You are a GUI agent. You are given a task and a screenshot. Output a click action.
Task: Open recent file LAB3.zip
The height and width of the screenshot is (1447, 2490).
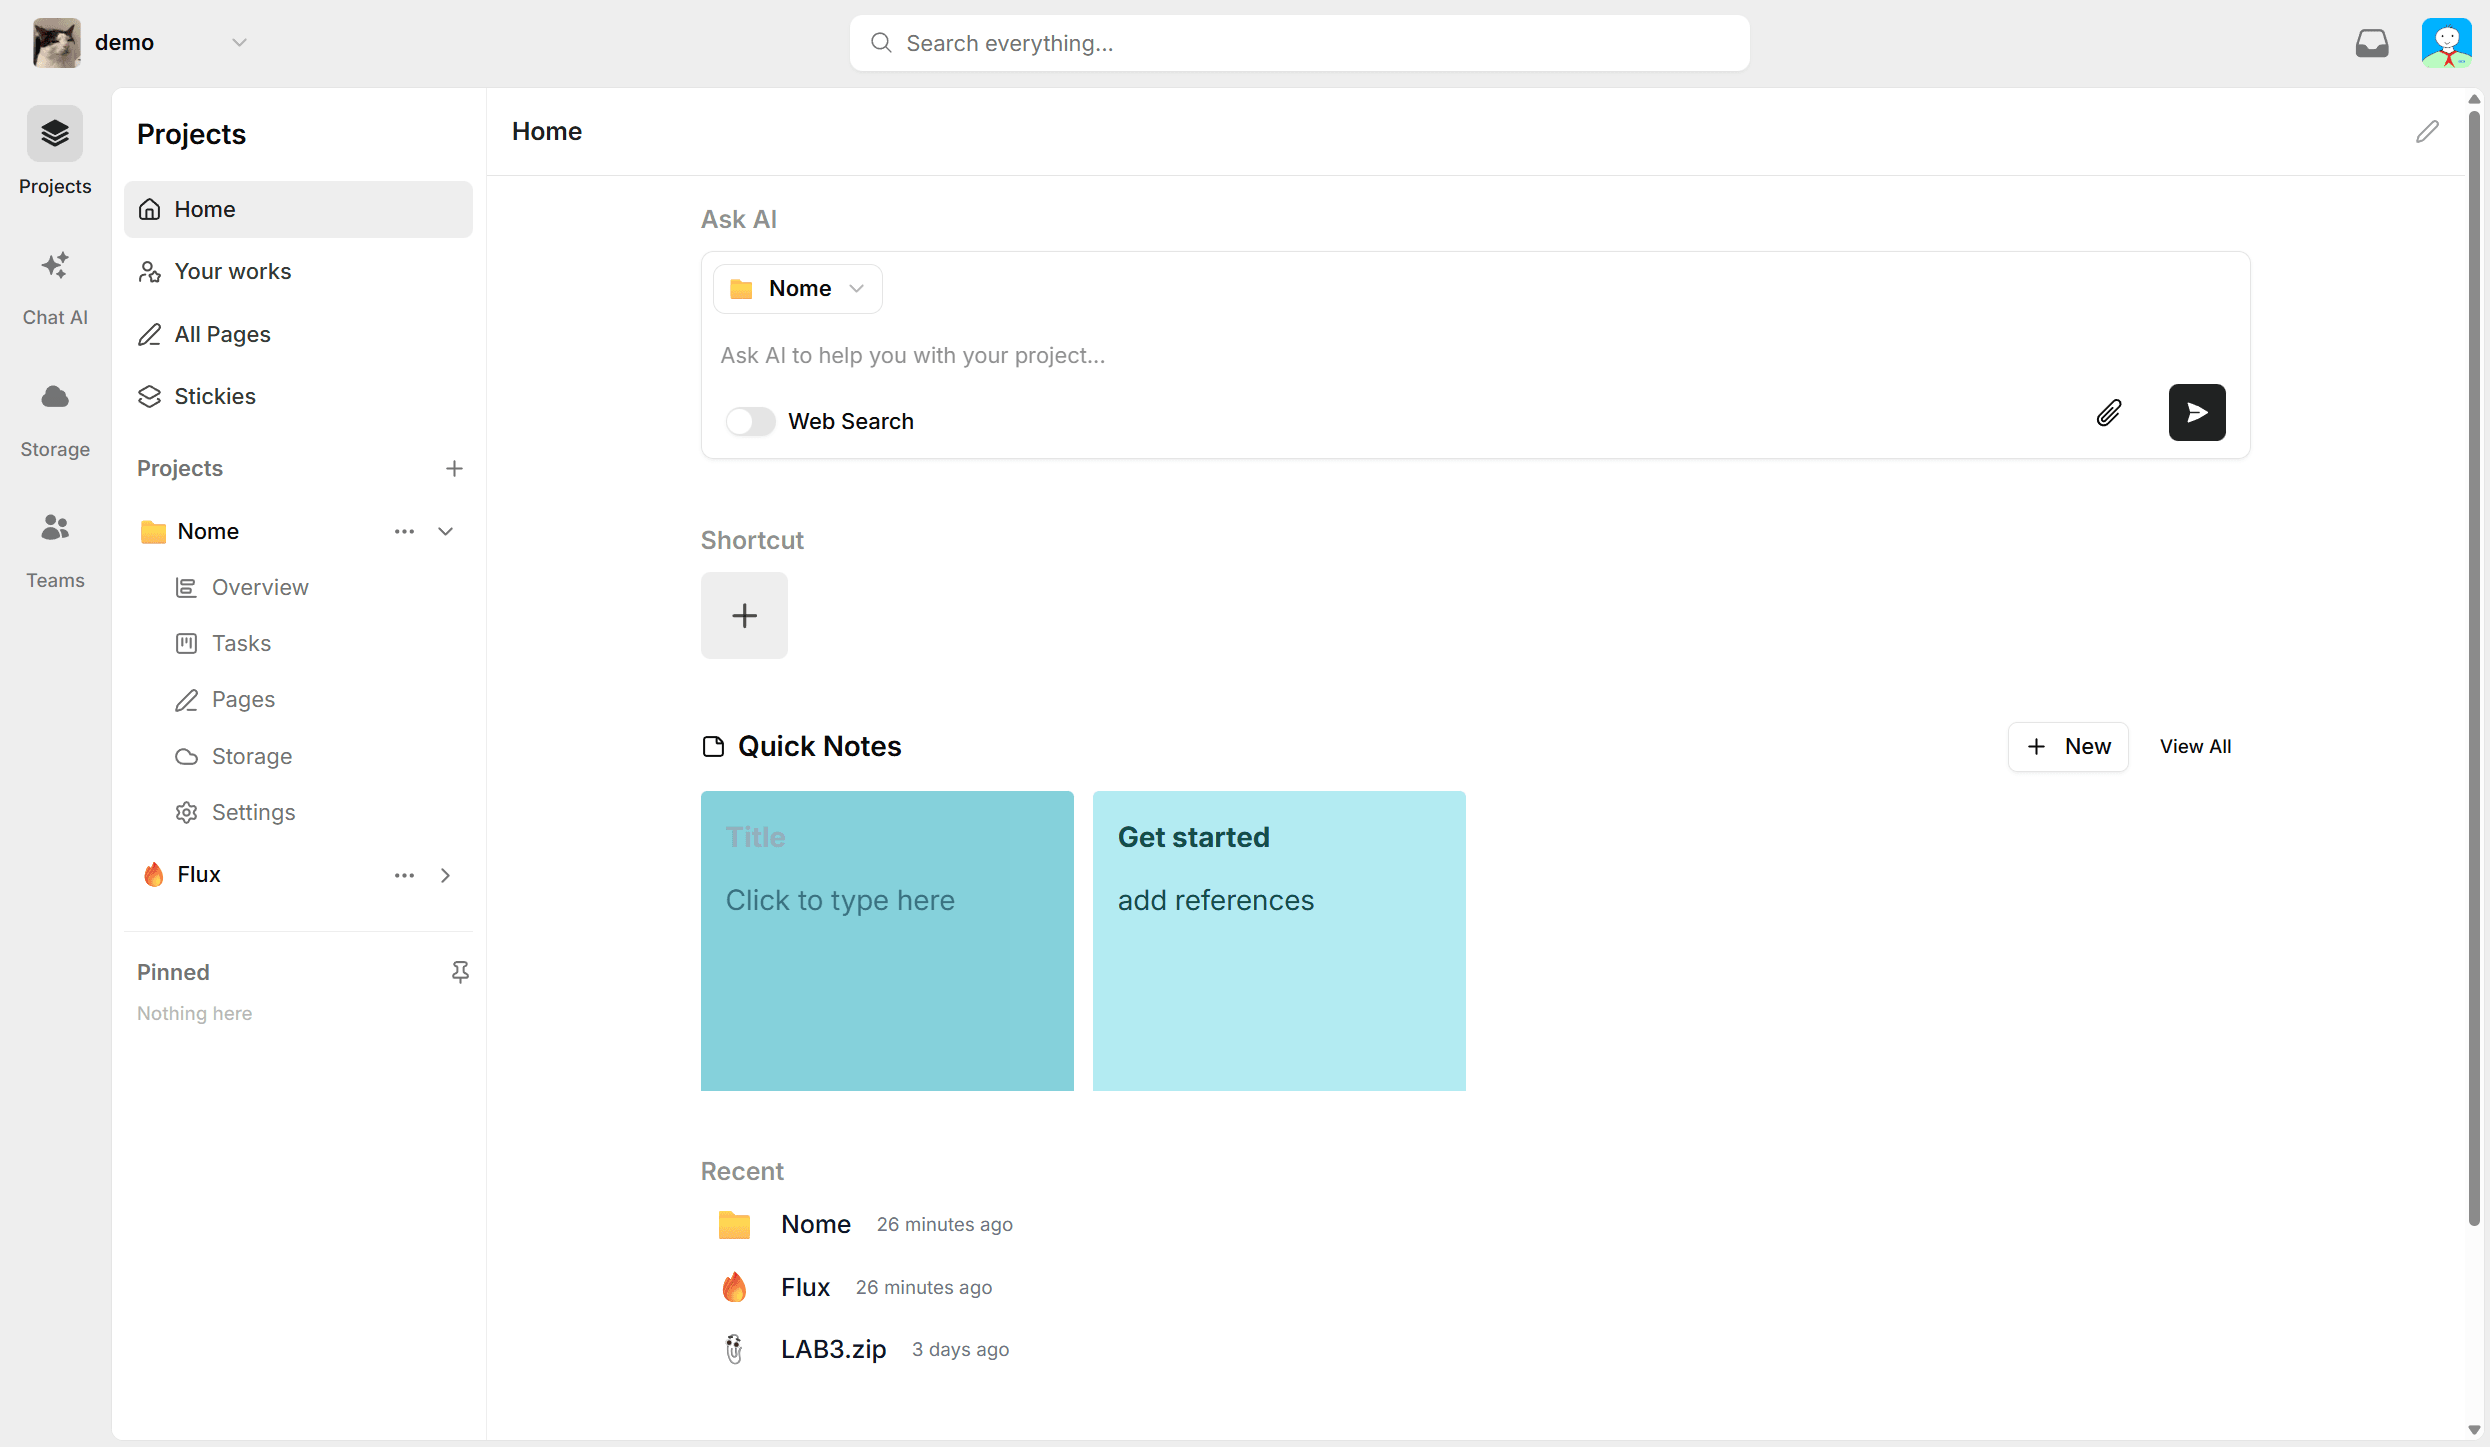(x=834, y=1349)
